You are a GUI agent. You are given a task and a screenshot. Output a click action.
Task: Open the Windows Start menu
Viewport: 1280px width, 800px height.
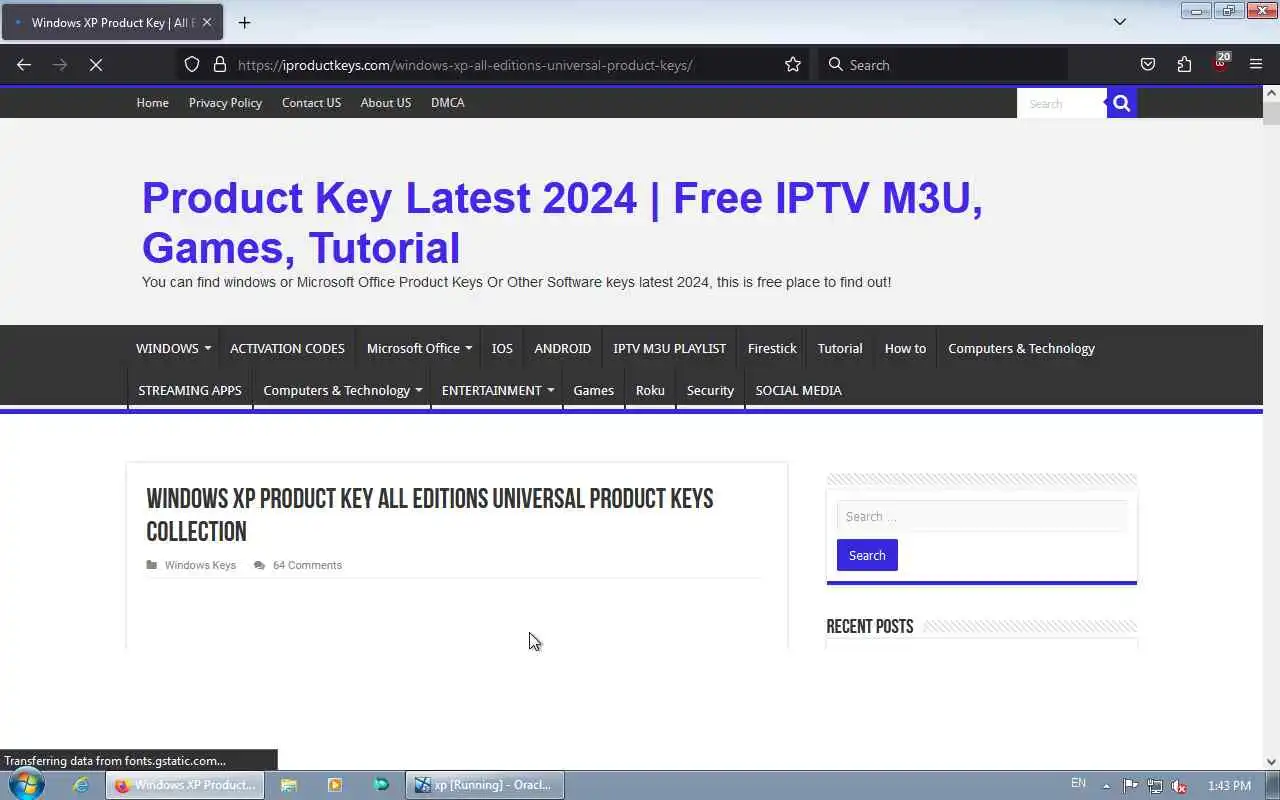pyautogui.click(x=27, y=785)
